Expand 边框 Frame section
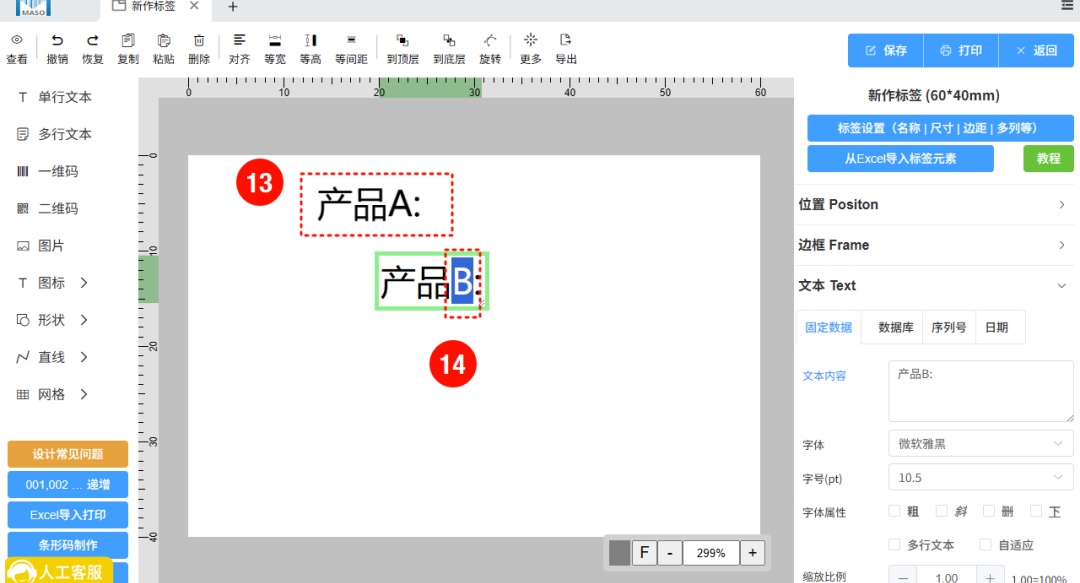 (x=933, y=245)
